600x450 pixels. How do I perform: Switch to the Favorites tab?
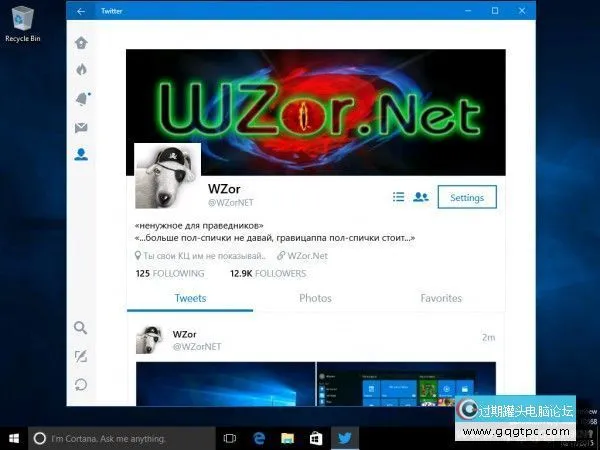[x=441, y=298]
